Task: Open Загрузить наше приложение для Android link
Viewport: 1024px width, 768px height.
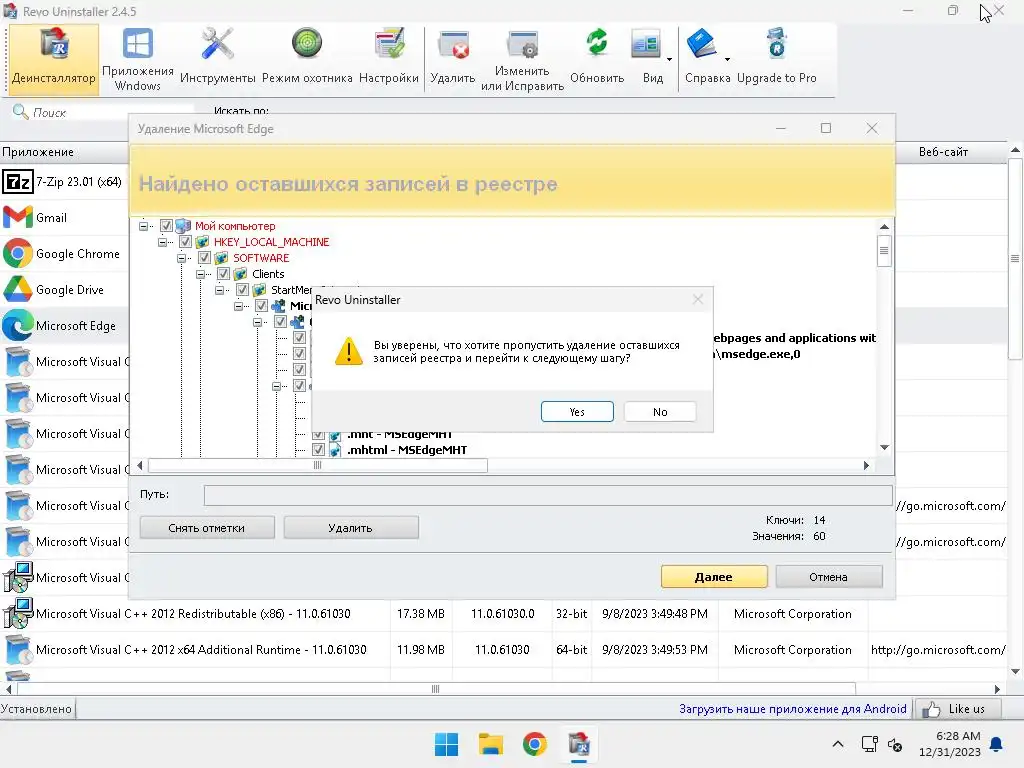Action: pyautogui.click(x=793, y=709)
